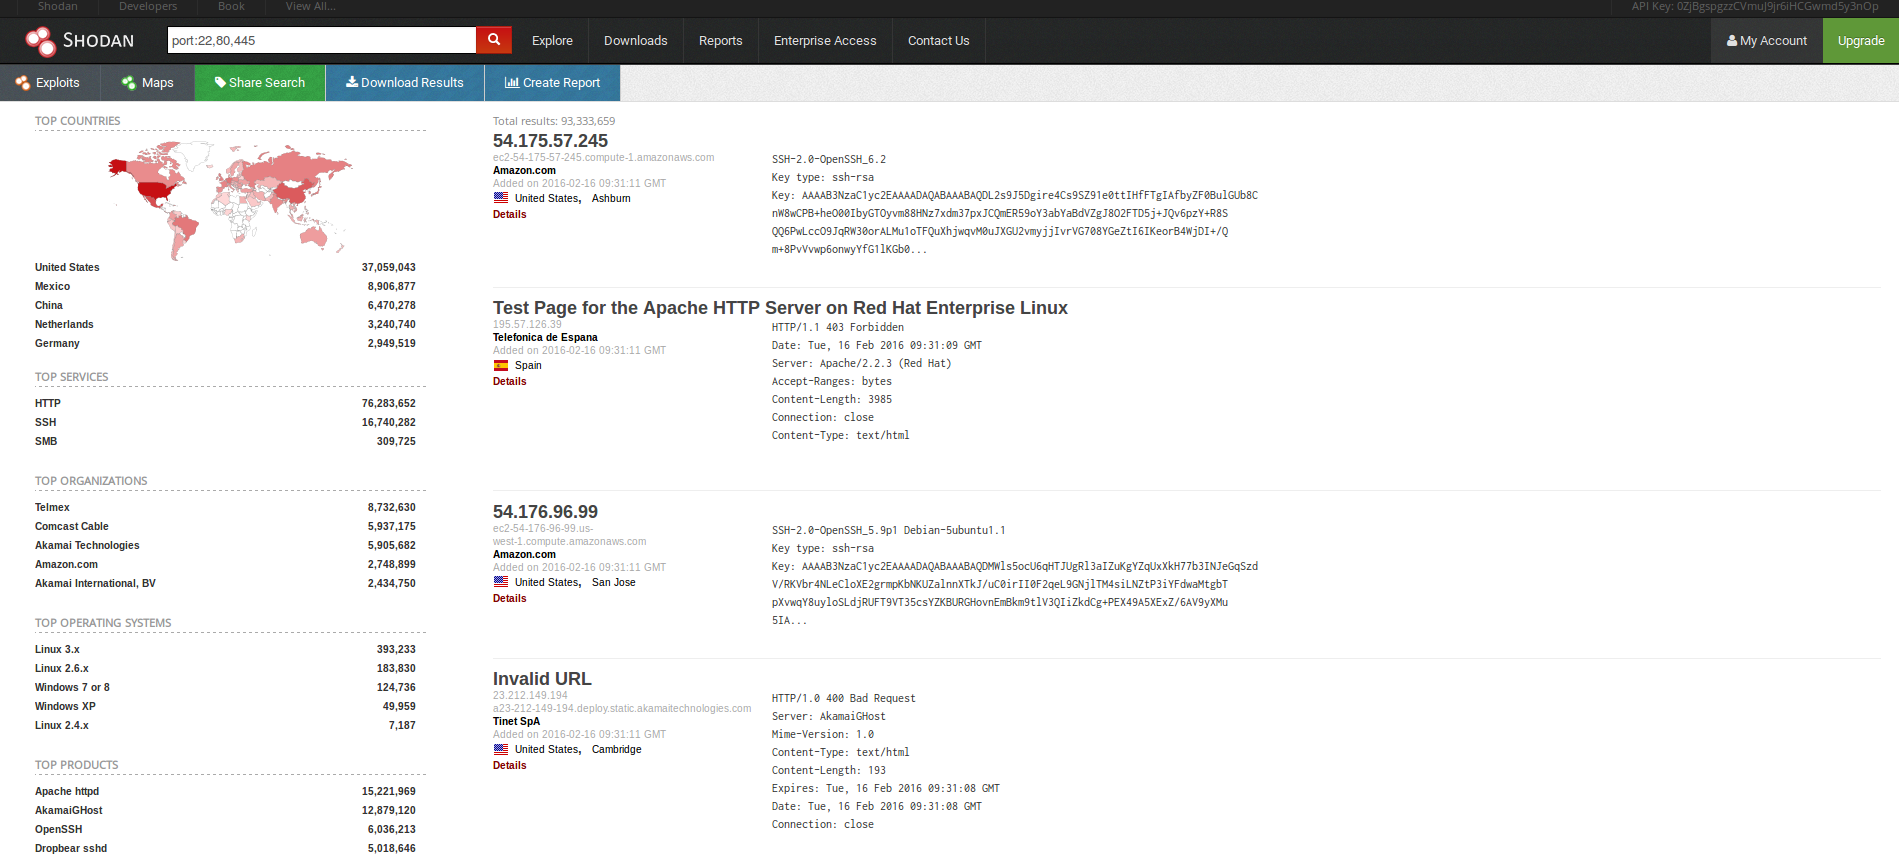Click Create Report
Viewport: 1899px width, 859px height.
pyautogui.click(x=552, y=83)
